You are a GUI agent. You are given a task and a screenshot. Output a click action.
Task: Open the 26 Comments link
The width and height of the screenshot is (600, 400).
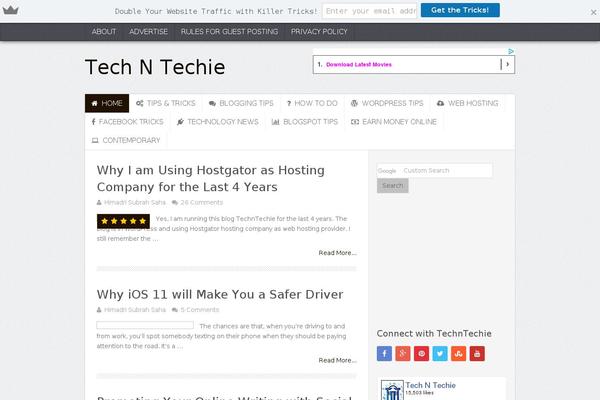point(201,202)
